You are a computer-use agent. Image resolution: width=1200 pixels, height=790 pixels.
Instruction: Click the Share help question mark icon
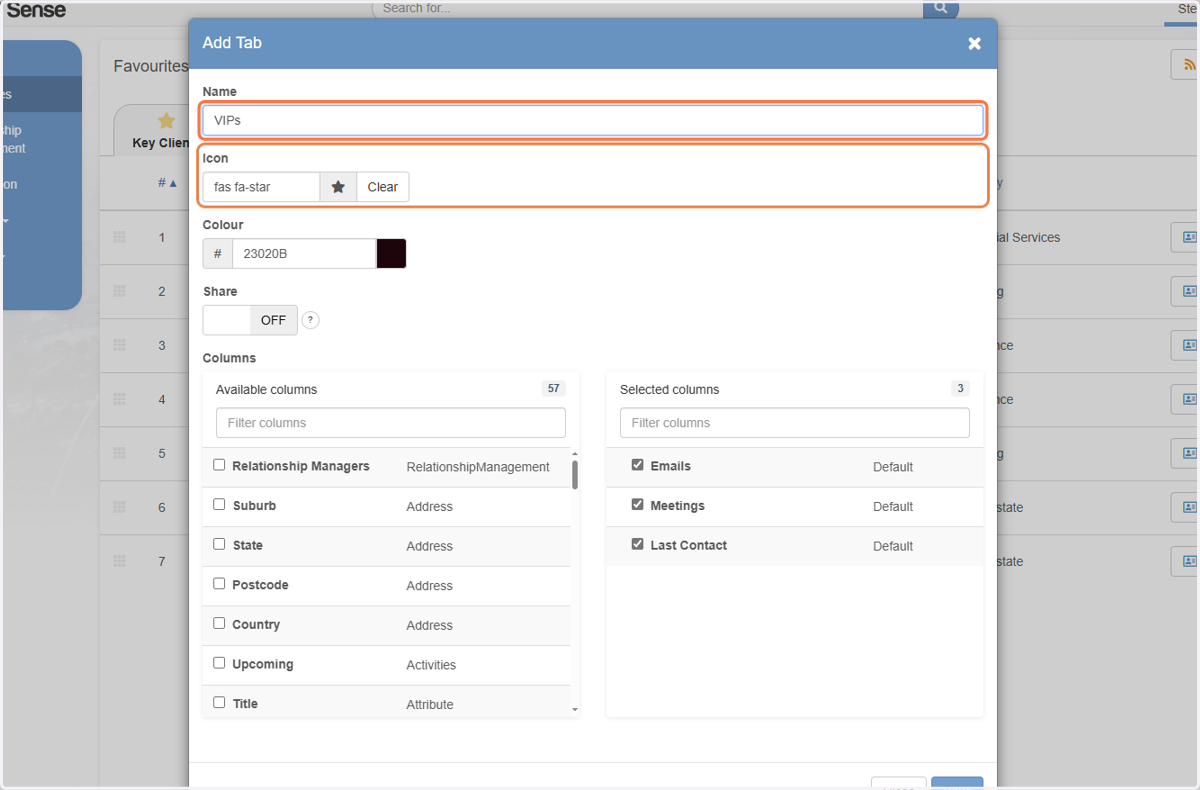[x=310, y=320]
